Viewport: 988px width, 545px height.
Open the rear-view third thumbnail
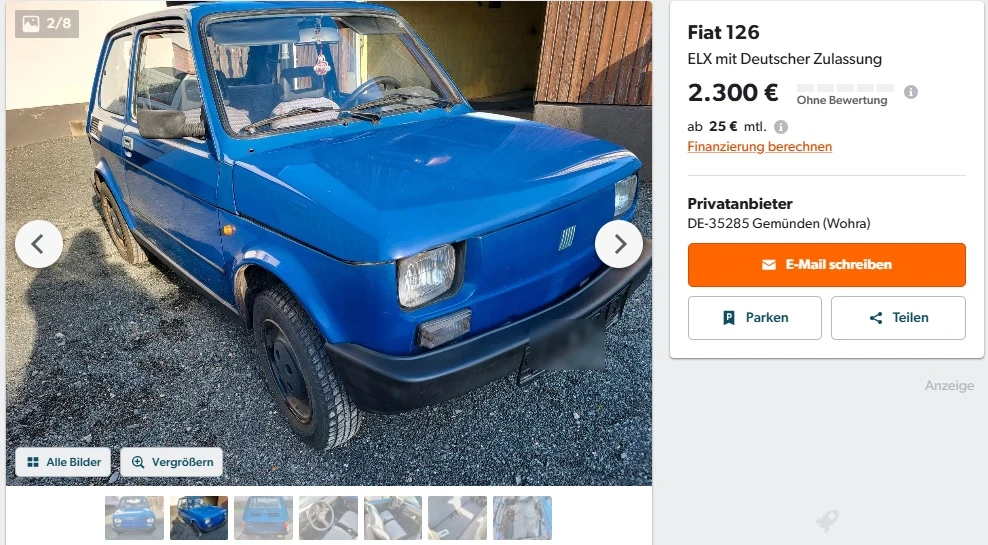(x=263, y=518)
